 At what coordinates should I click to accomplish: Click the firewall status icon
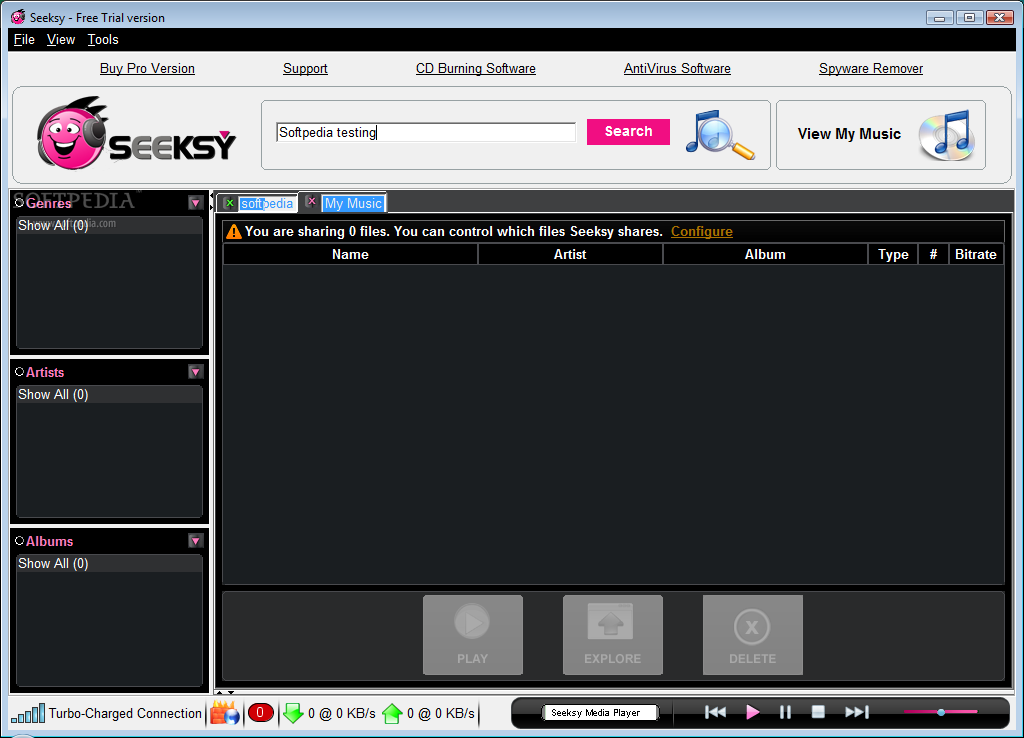(224, 713)
